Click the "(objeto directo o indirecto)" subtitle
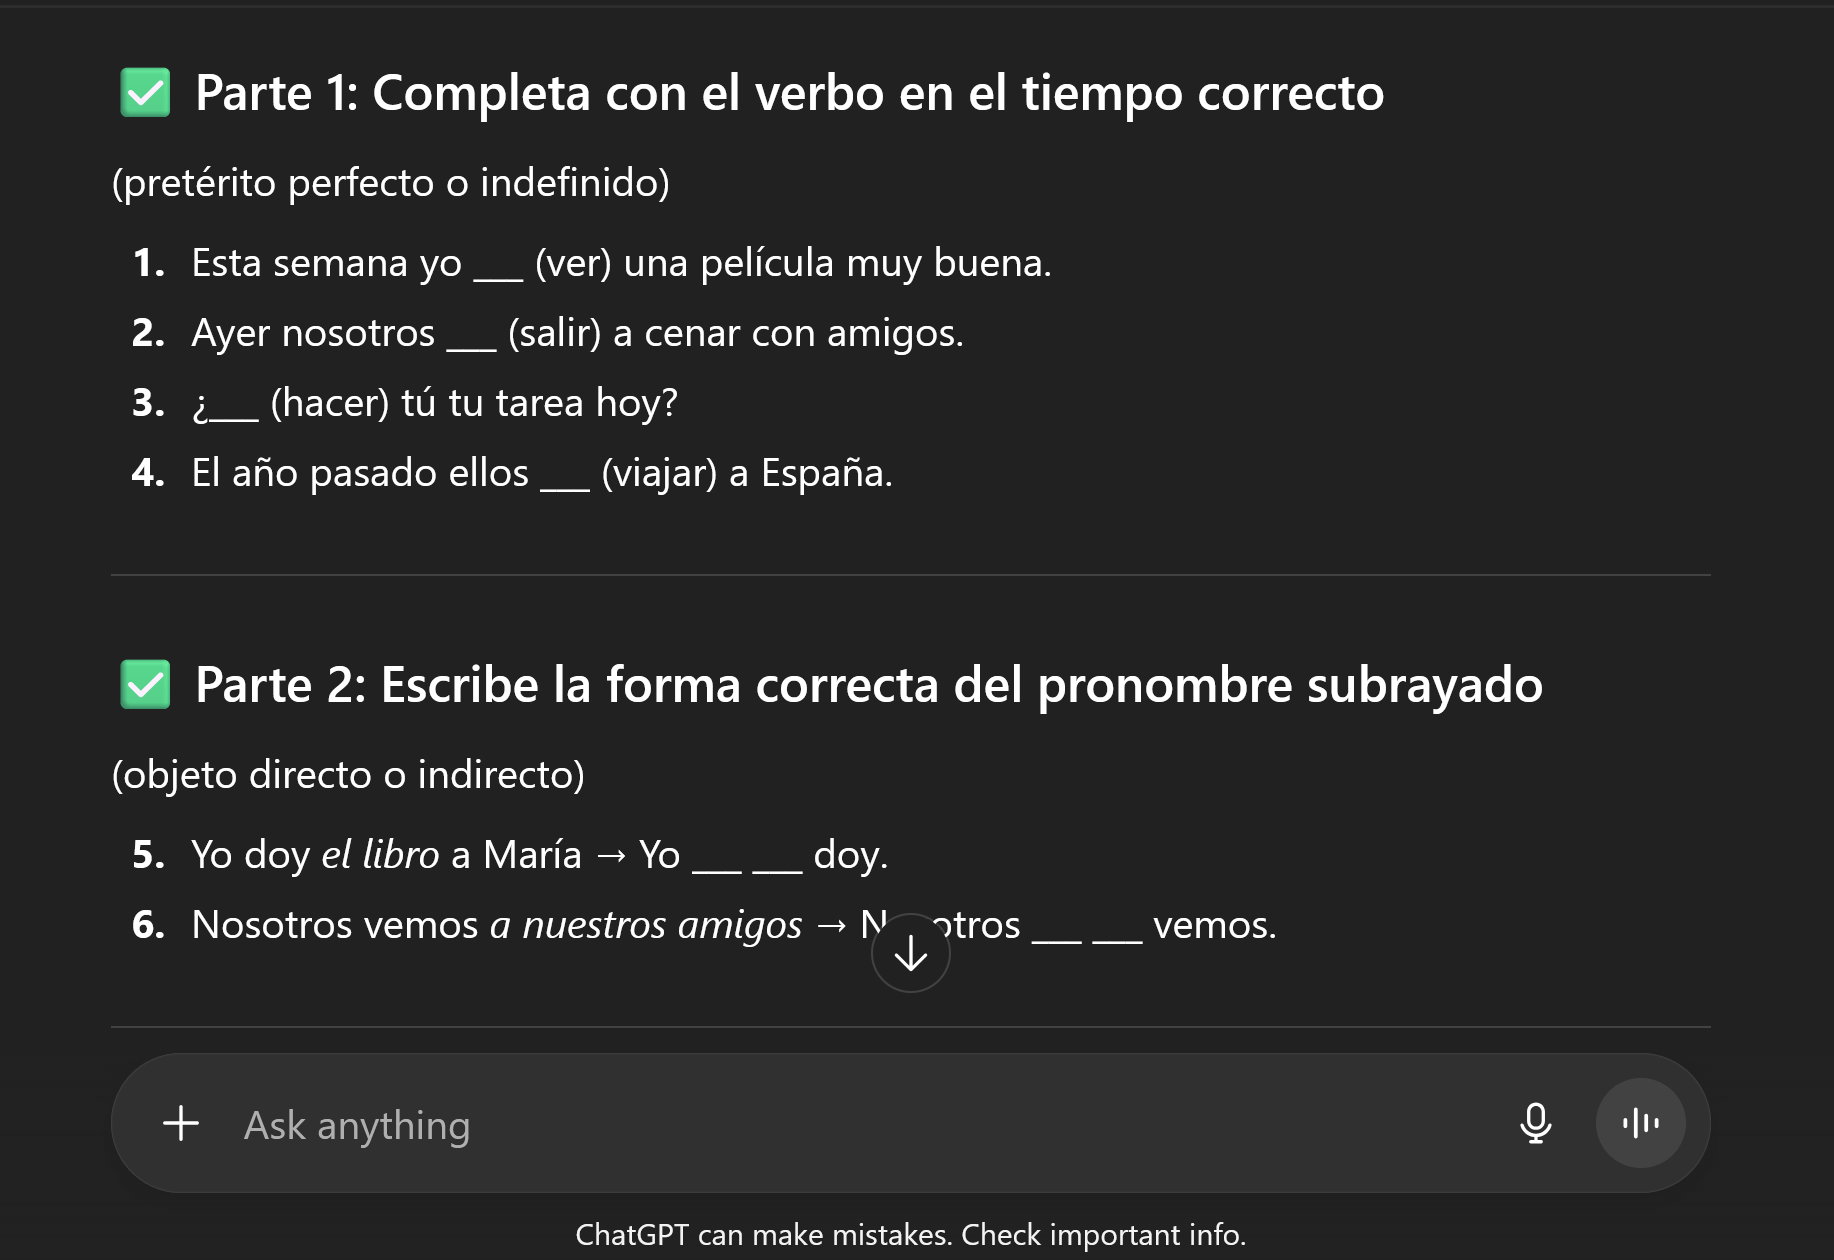This screenshot has height=1260, width=1834. [348, 775]
